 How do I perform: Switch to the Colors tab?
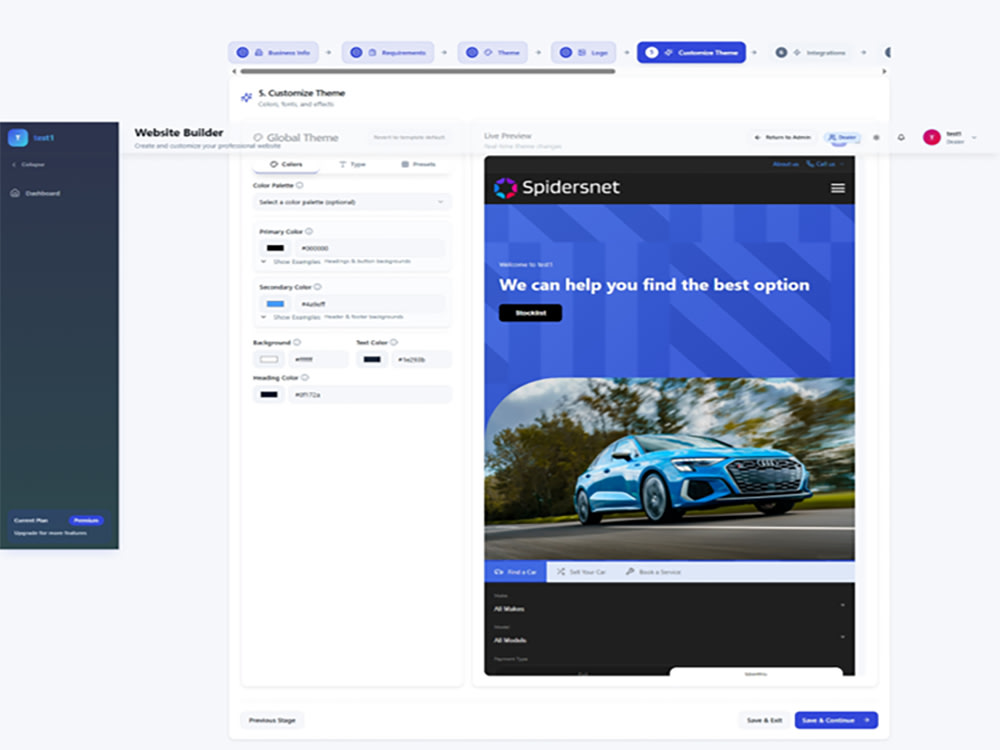click(286, 165)
